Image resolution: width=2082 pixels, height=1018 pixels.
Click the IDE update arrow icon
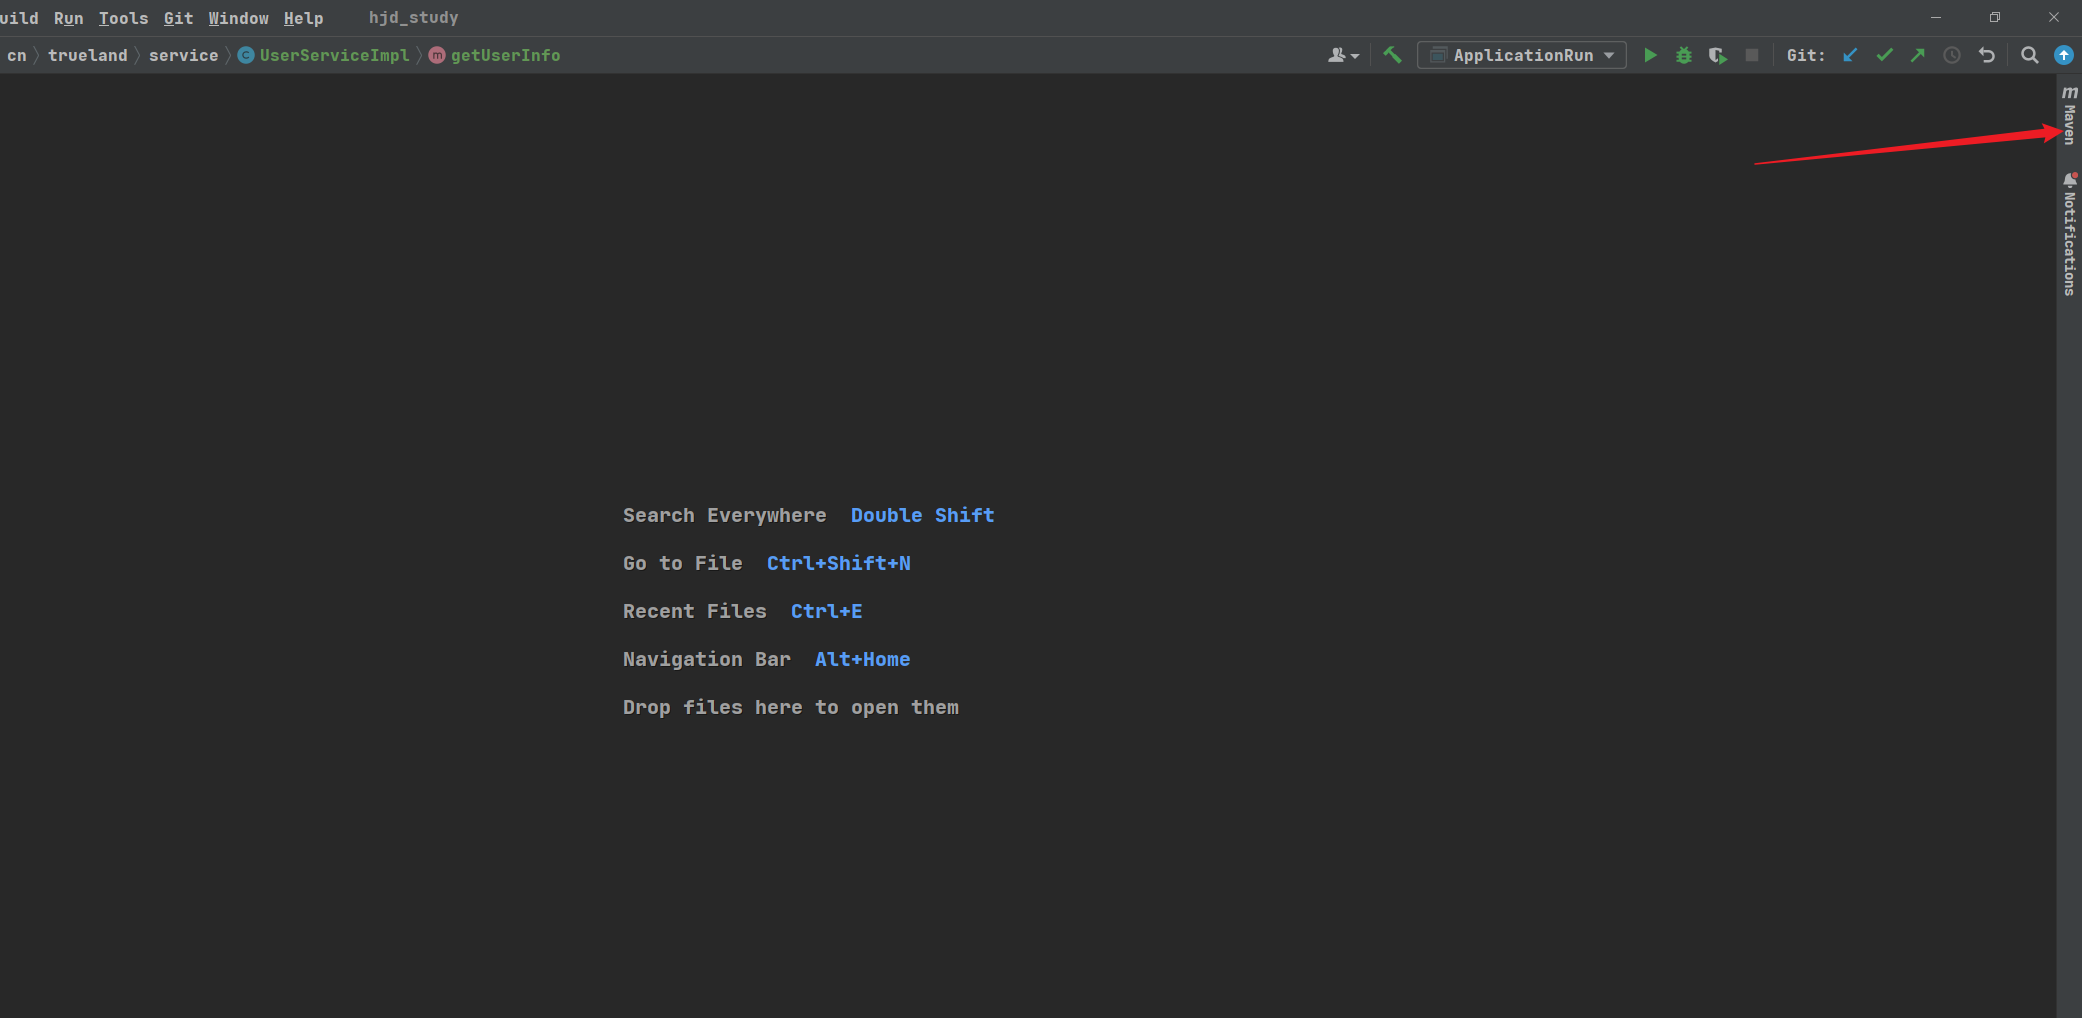click(2063, 55)
